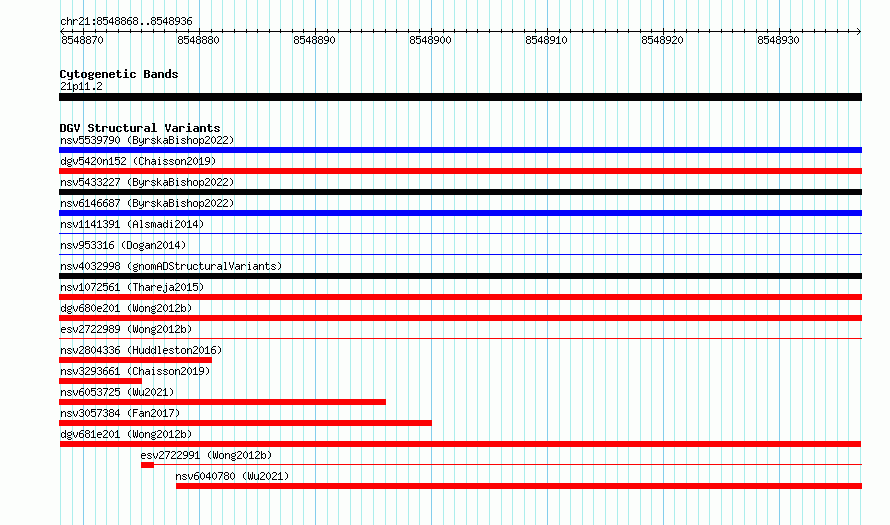
Task: Click the red bar for nsv6053725
Action: pyautogui.click(x=222, y=402)
